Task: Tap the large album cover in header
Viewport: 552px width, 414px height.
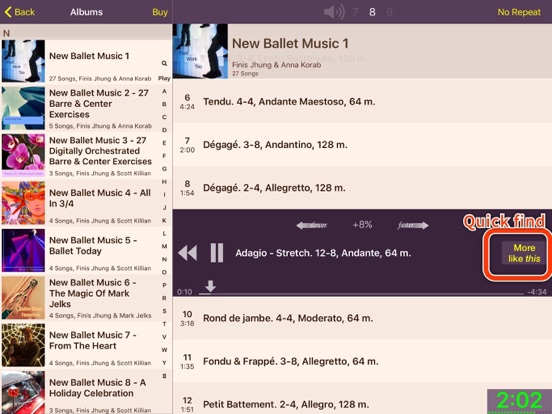Action: (200, 51)
